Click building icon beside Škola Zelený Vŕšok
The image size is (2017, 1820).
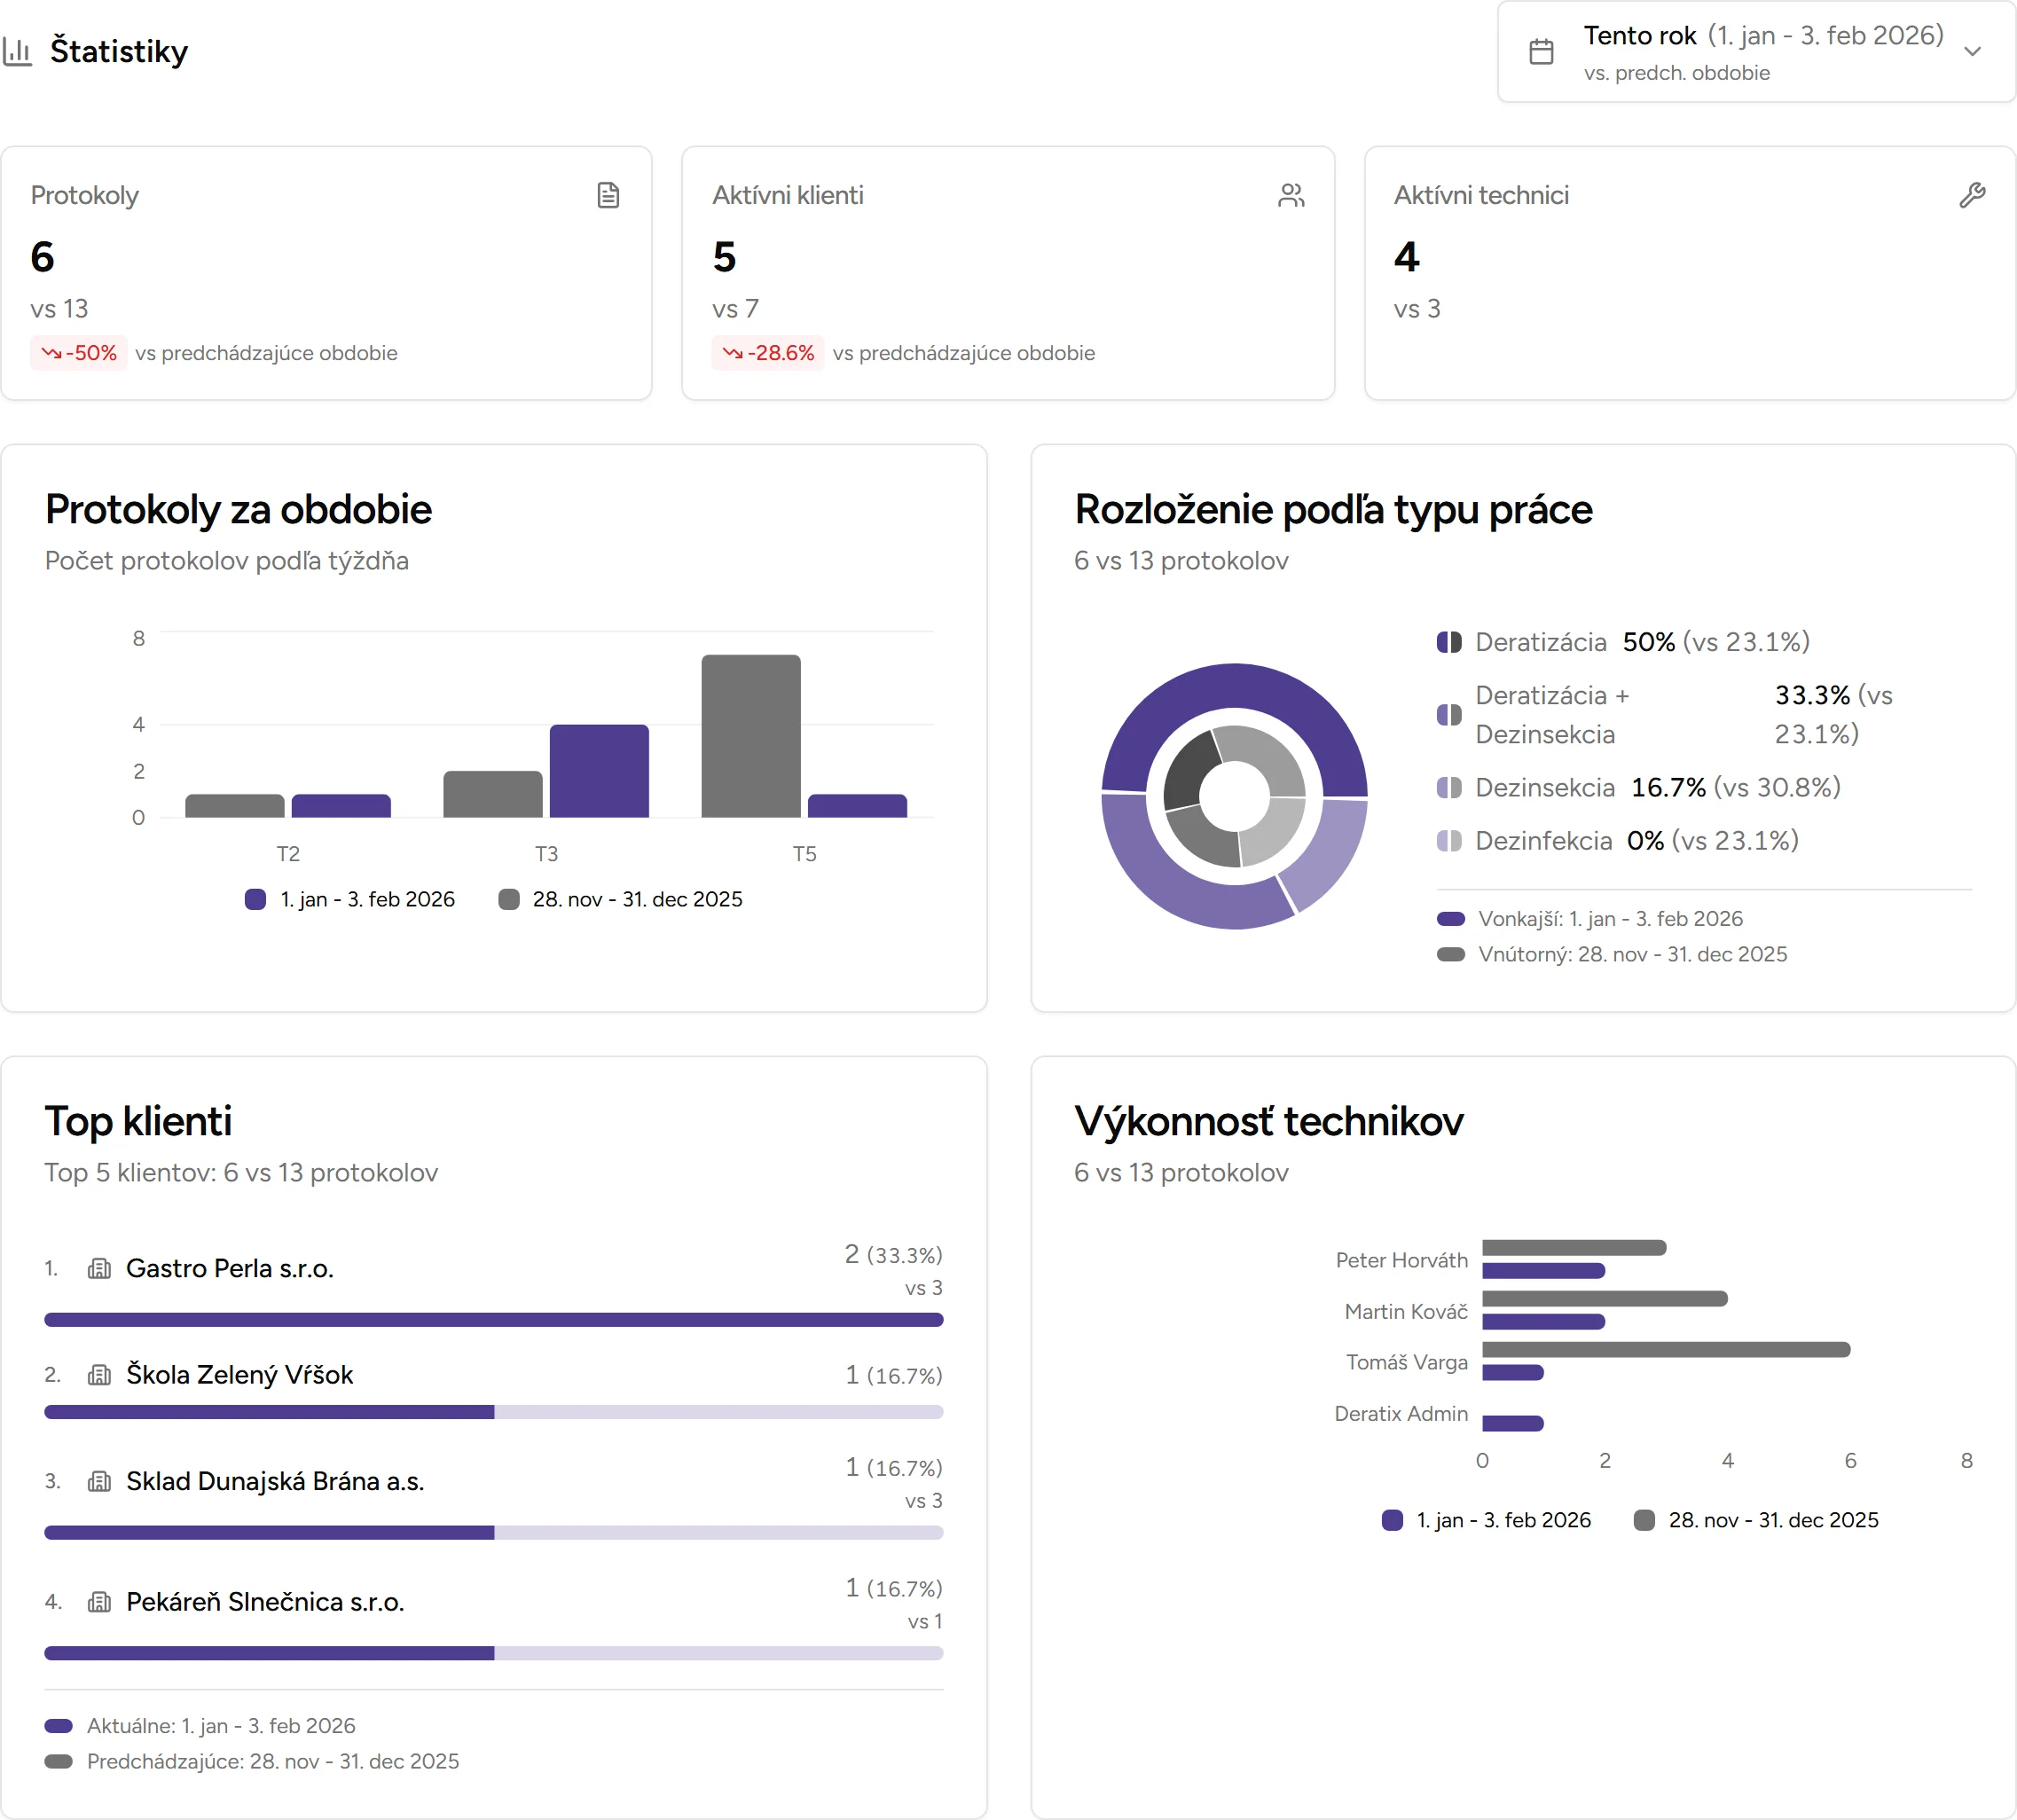click(99, 1375)
